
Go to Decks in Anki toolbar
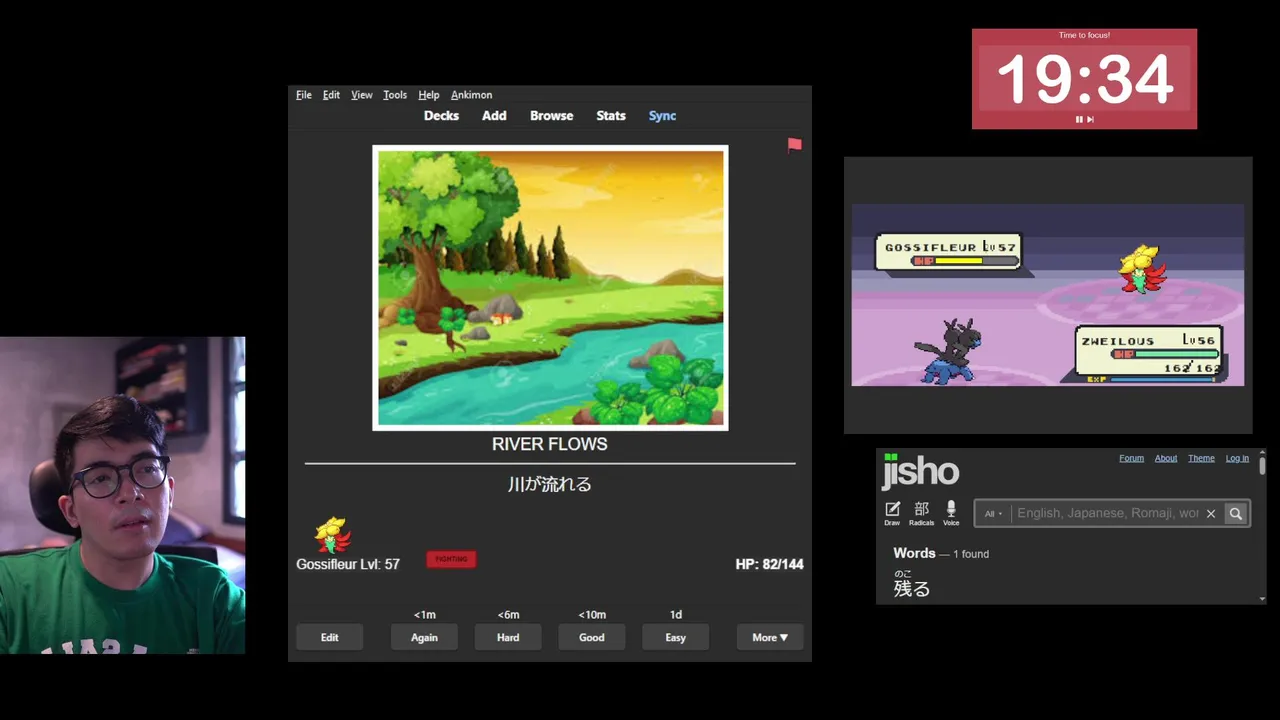[x=441, y=116]
